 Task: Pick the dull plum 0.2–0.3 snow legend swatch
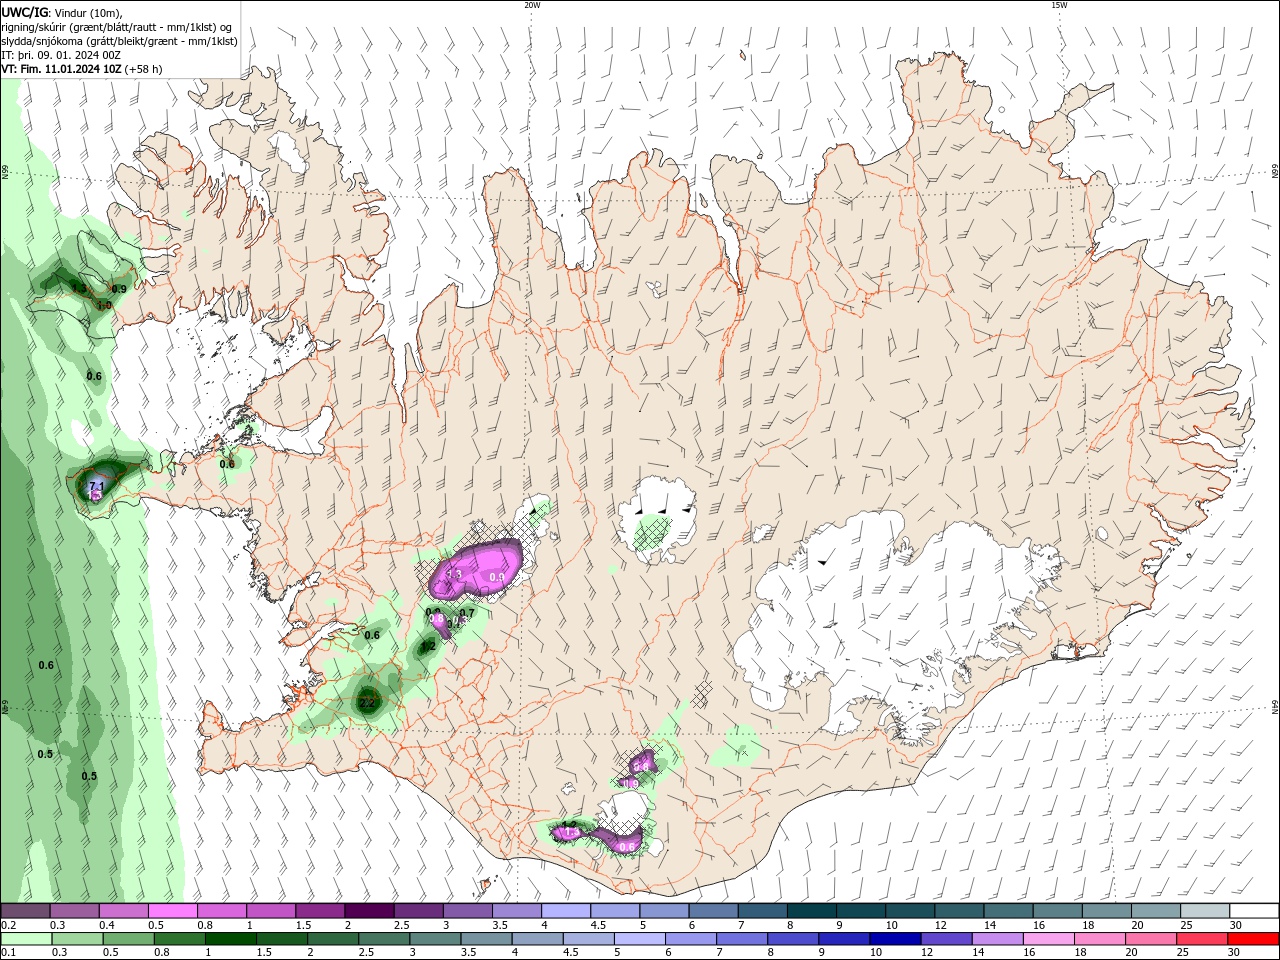click(x=26, y=911)
